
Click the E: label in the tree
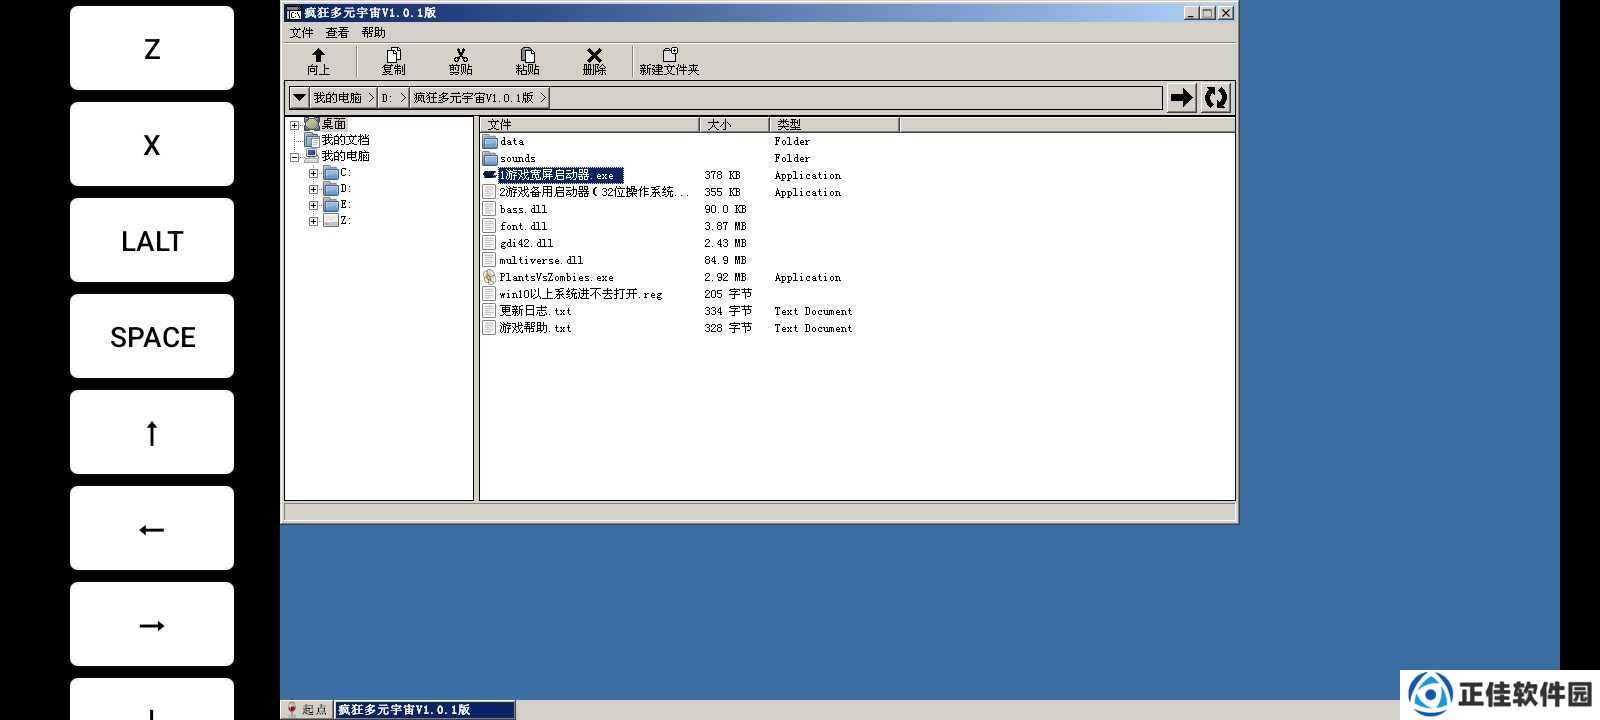click(x=345, y=205)
